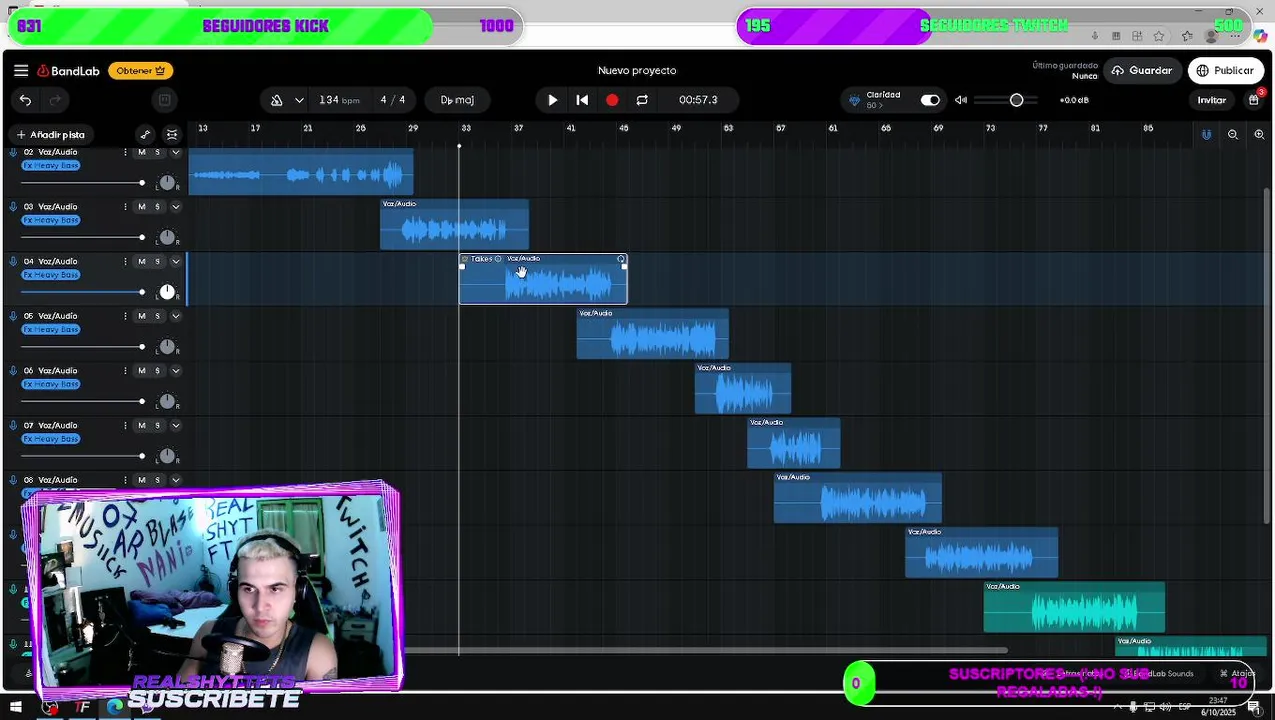Toggle the snap-to-grid magnet
This screenshot has height=720, width=1275.
1206,134
